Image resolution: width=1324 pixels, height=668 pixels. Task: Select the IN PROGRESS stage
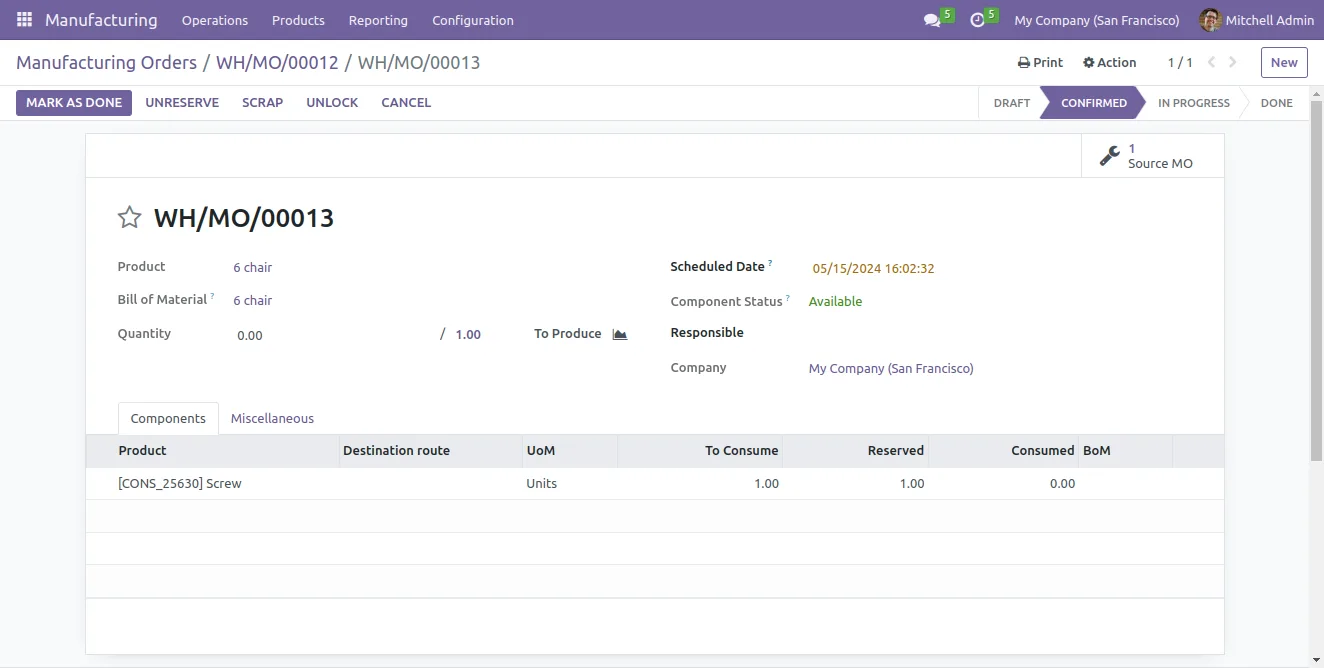point(1193,103)
